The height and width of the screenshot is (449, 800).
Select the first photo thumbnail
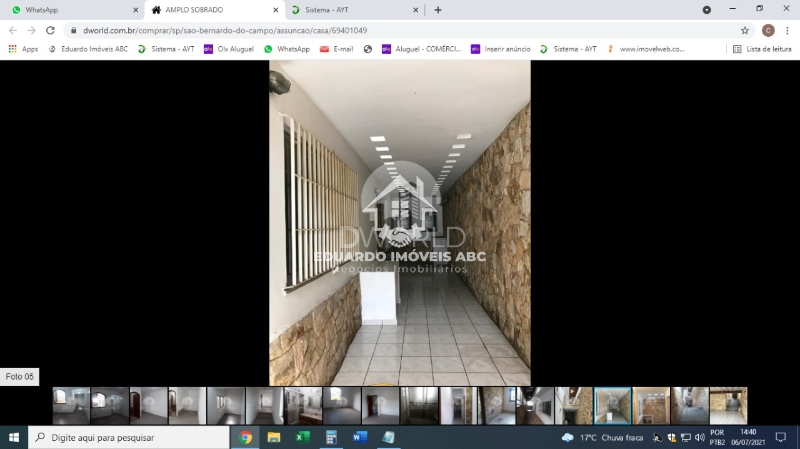(x=71, y=406)
